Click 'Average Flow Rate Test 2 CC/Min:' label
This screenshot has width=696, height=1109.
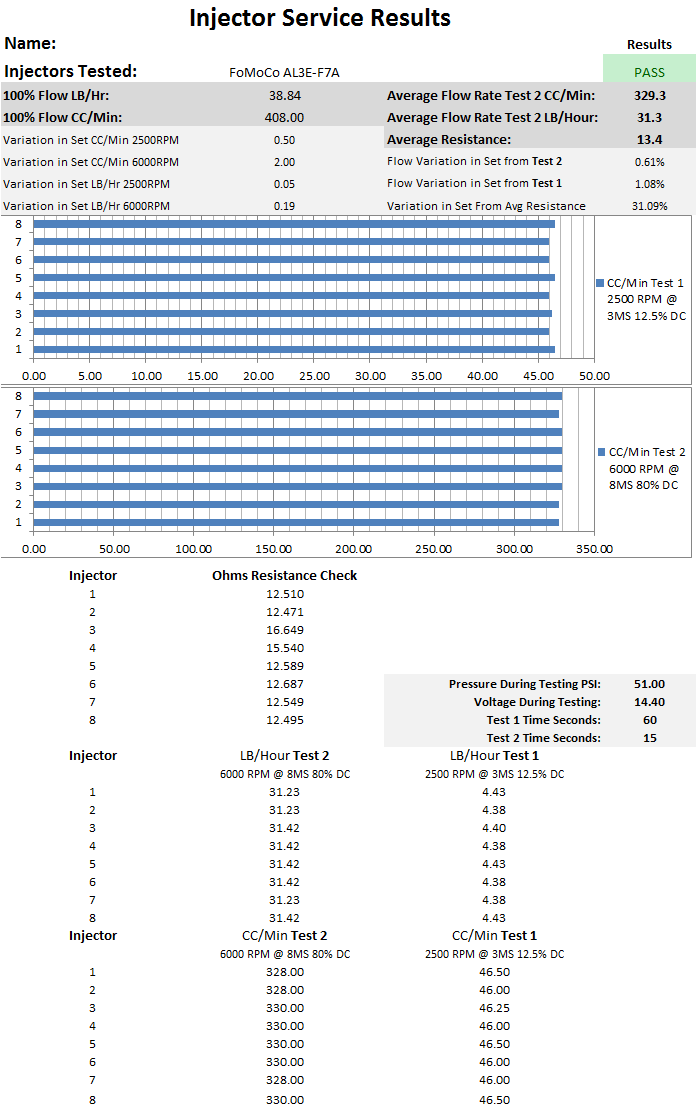(x=491, y=95)
